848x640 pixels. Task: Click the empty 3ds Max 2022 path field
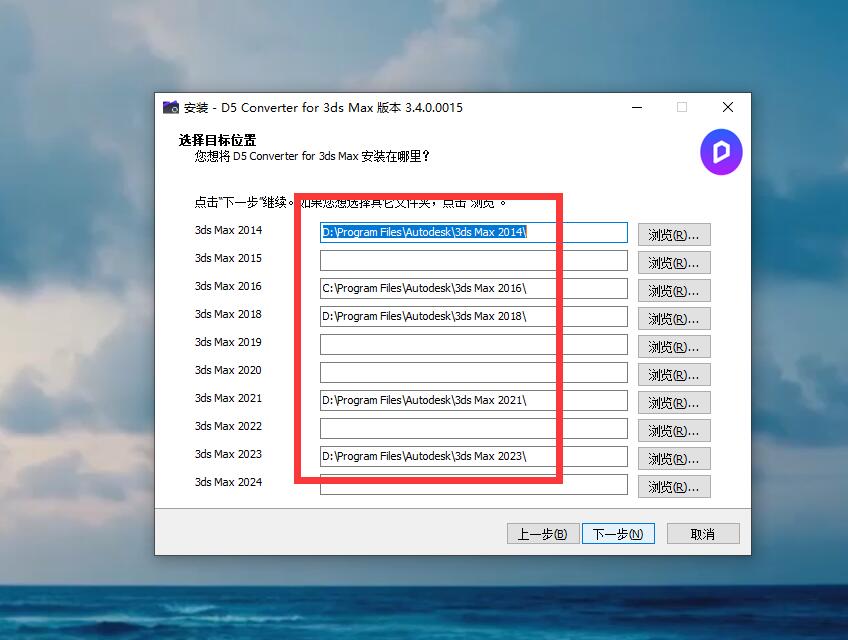click(474, 428)
